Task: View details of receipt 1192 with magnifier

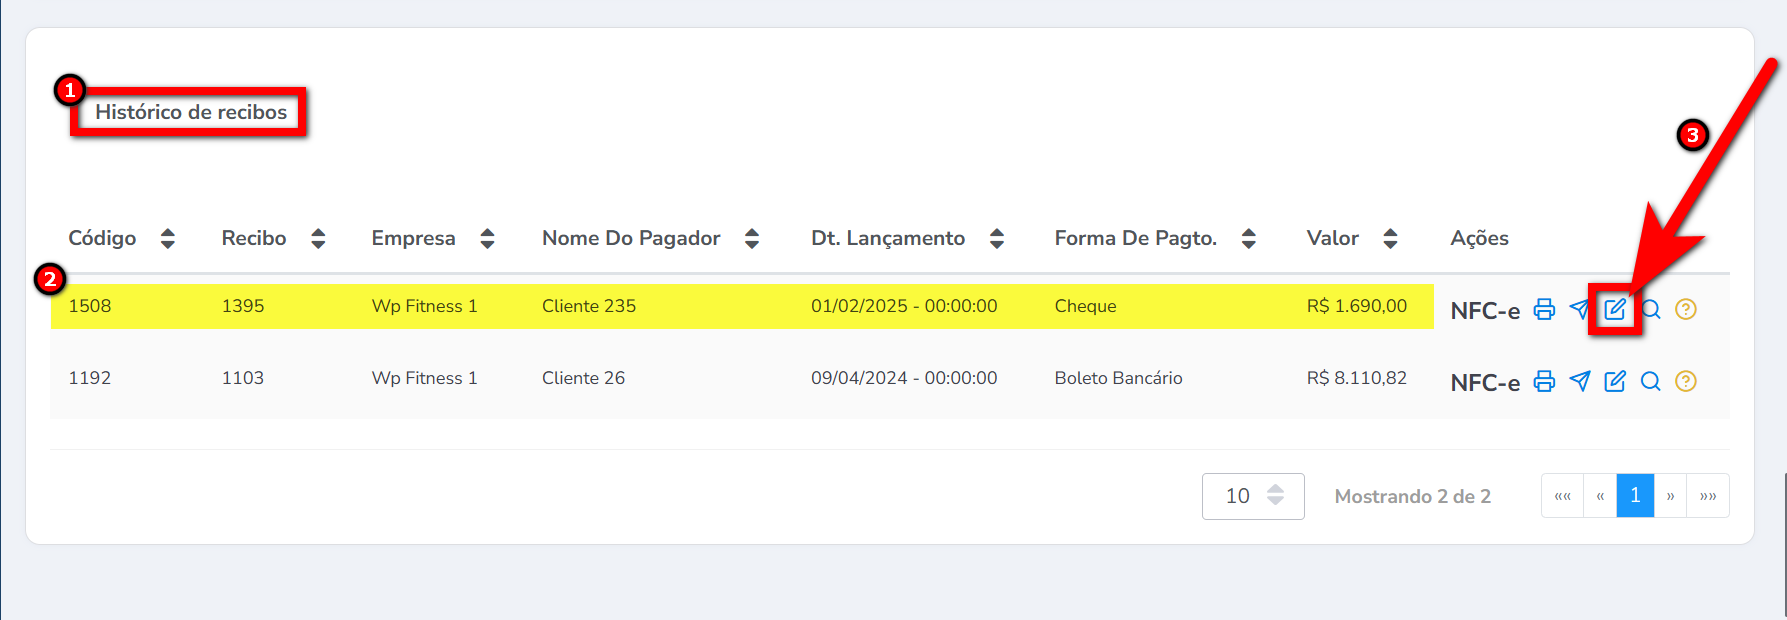Action: (x=1651, y=381)
